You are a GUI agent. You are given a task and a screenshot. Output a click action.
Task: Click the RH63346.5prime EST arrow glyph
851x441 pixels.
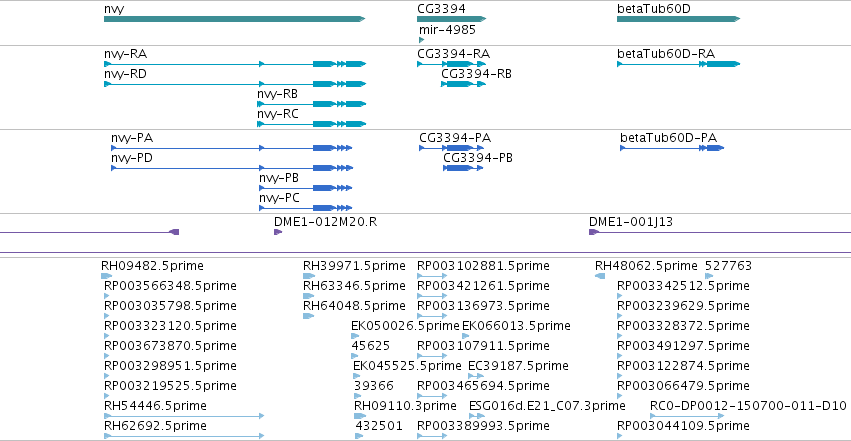pos(308,296)
